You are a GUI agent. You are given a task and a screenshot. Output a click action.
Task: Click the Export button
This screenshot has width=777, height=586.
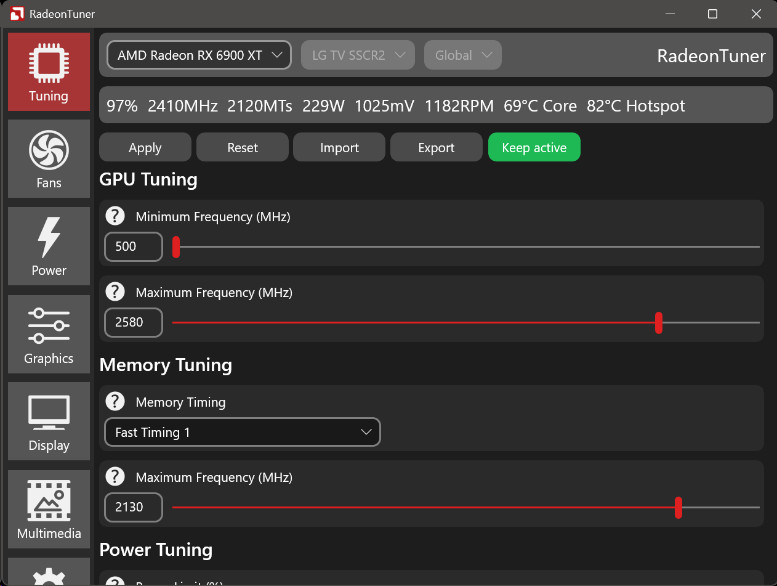click(x=436, y=147)
